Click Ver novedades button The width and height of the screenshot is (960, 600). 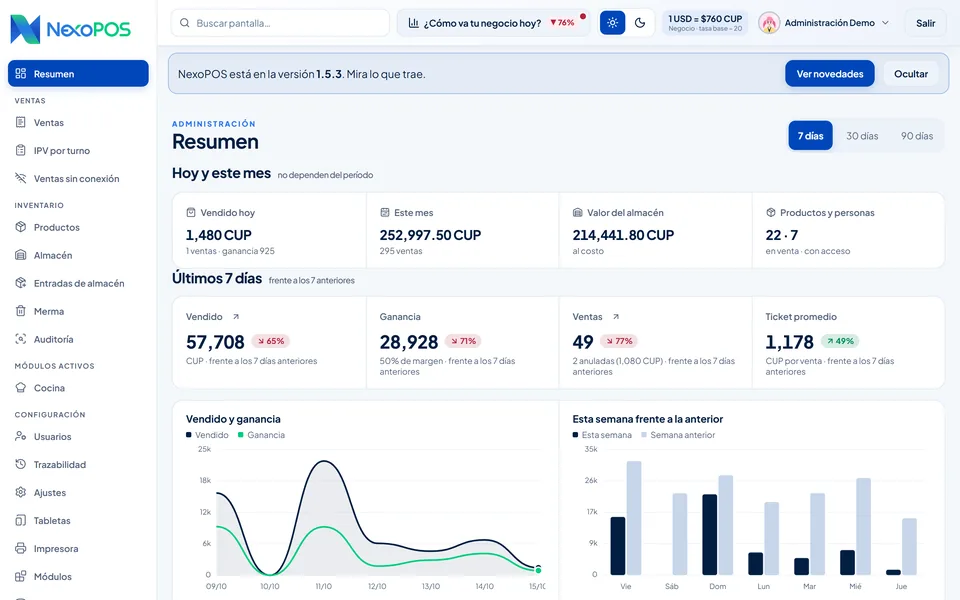tap(830, 73)
